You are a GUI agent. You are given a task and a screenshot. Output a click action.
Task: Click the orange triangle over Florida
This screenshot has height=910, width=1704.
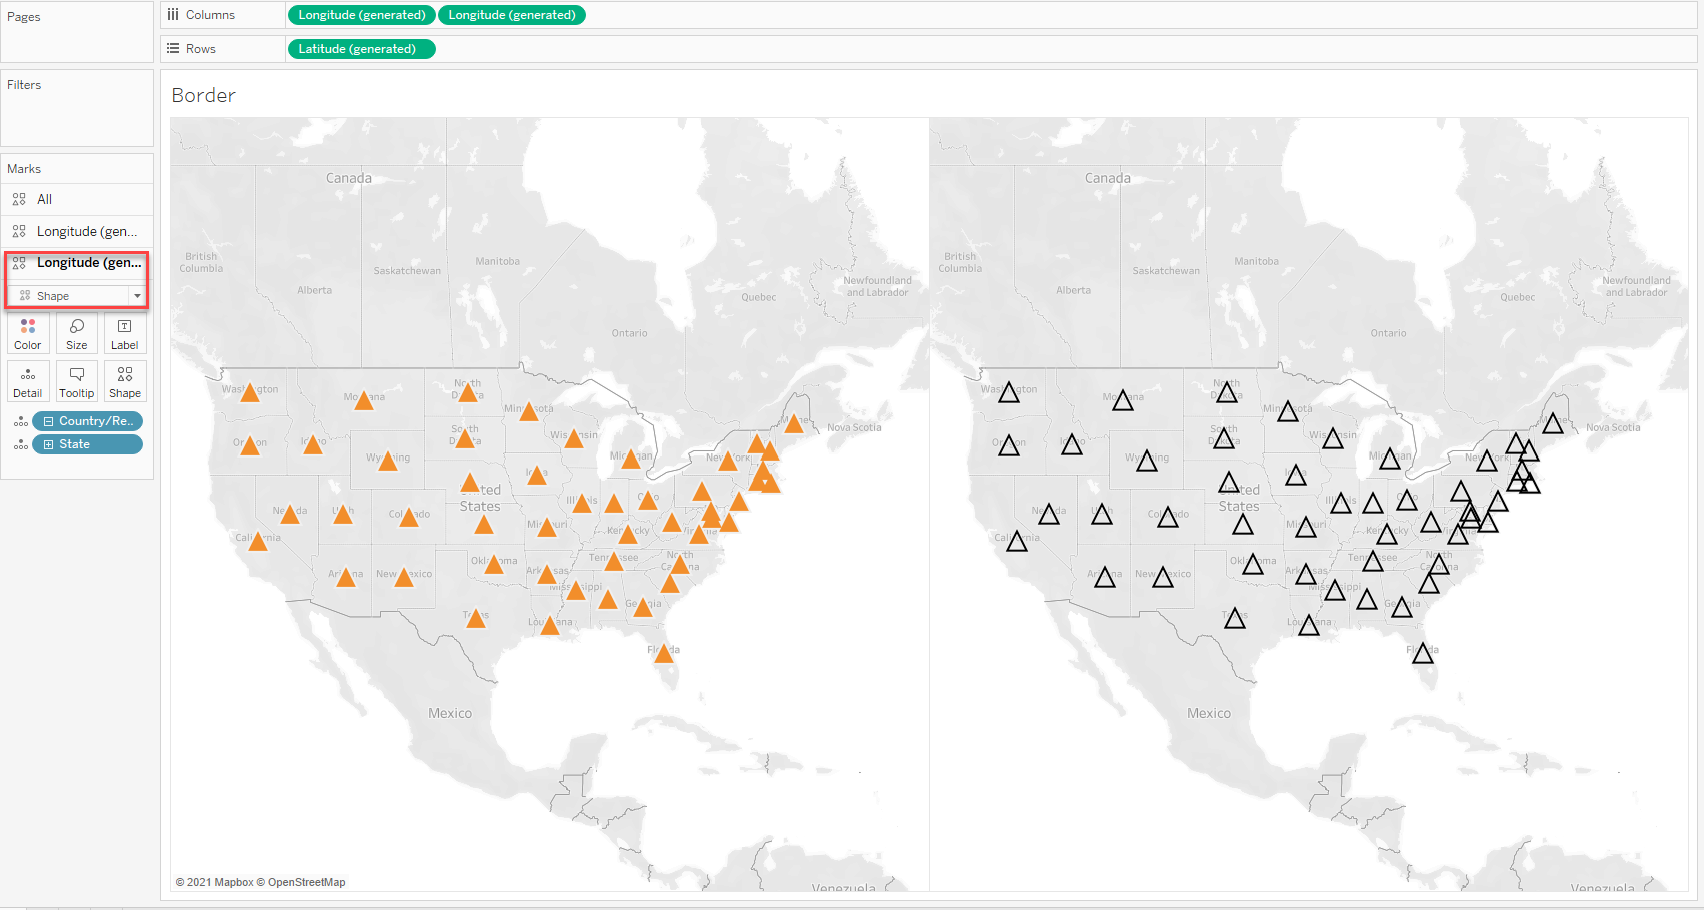tap(663, 654)
